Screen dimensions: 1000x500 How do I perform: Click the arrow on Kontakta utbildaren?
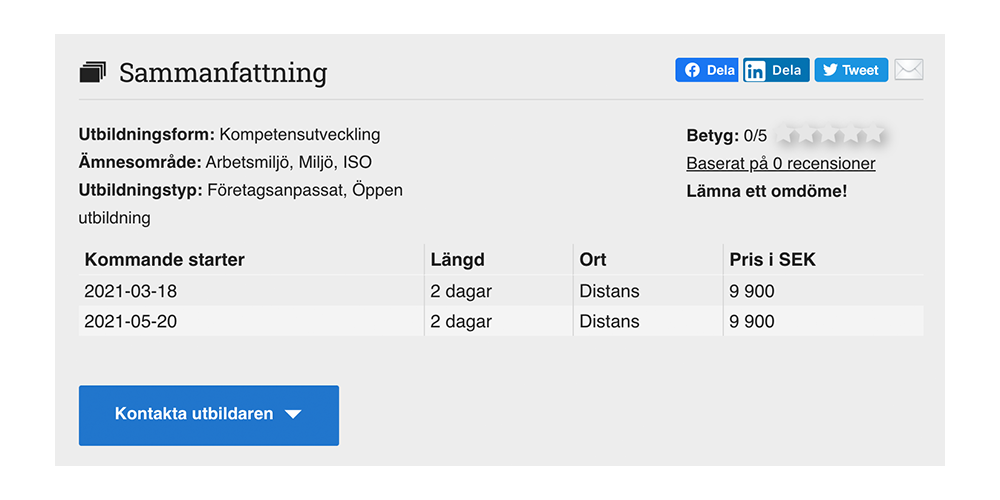(x=293, y=415)
